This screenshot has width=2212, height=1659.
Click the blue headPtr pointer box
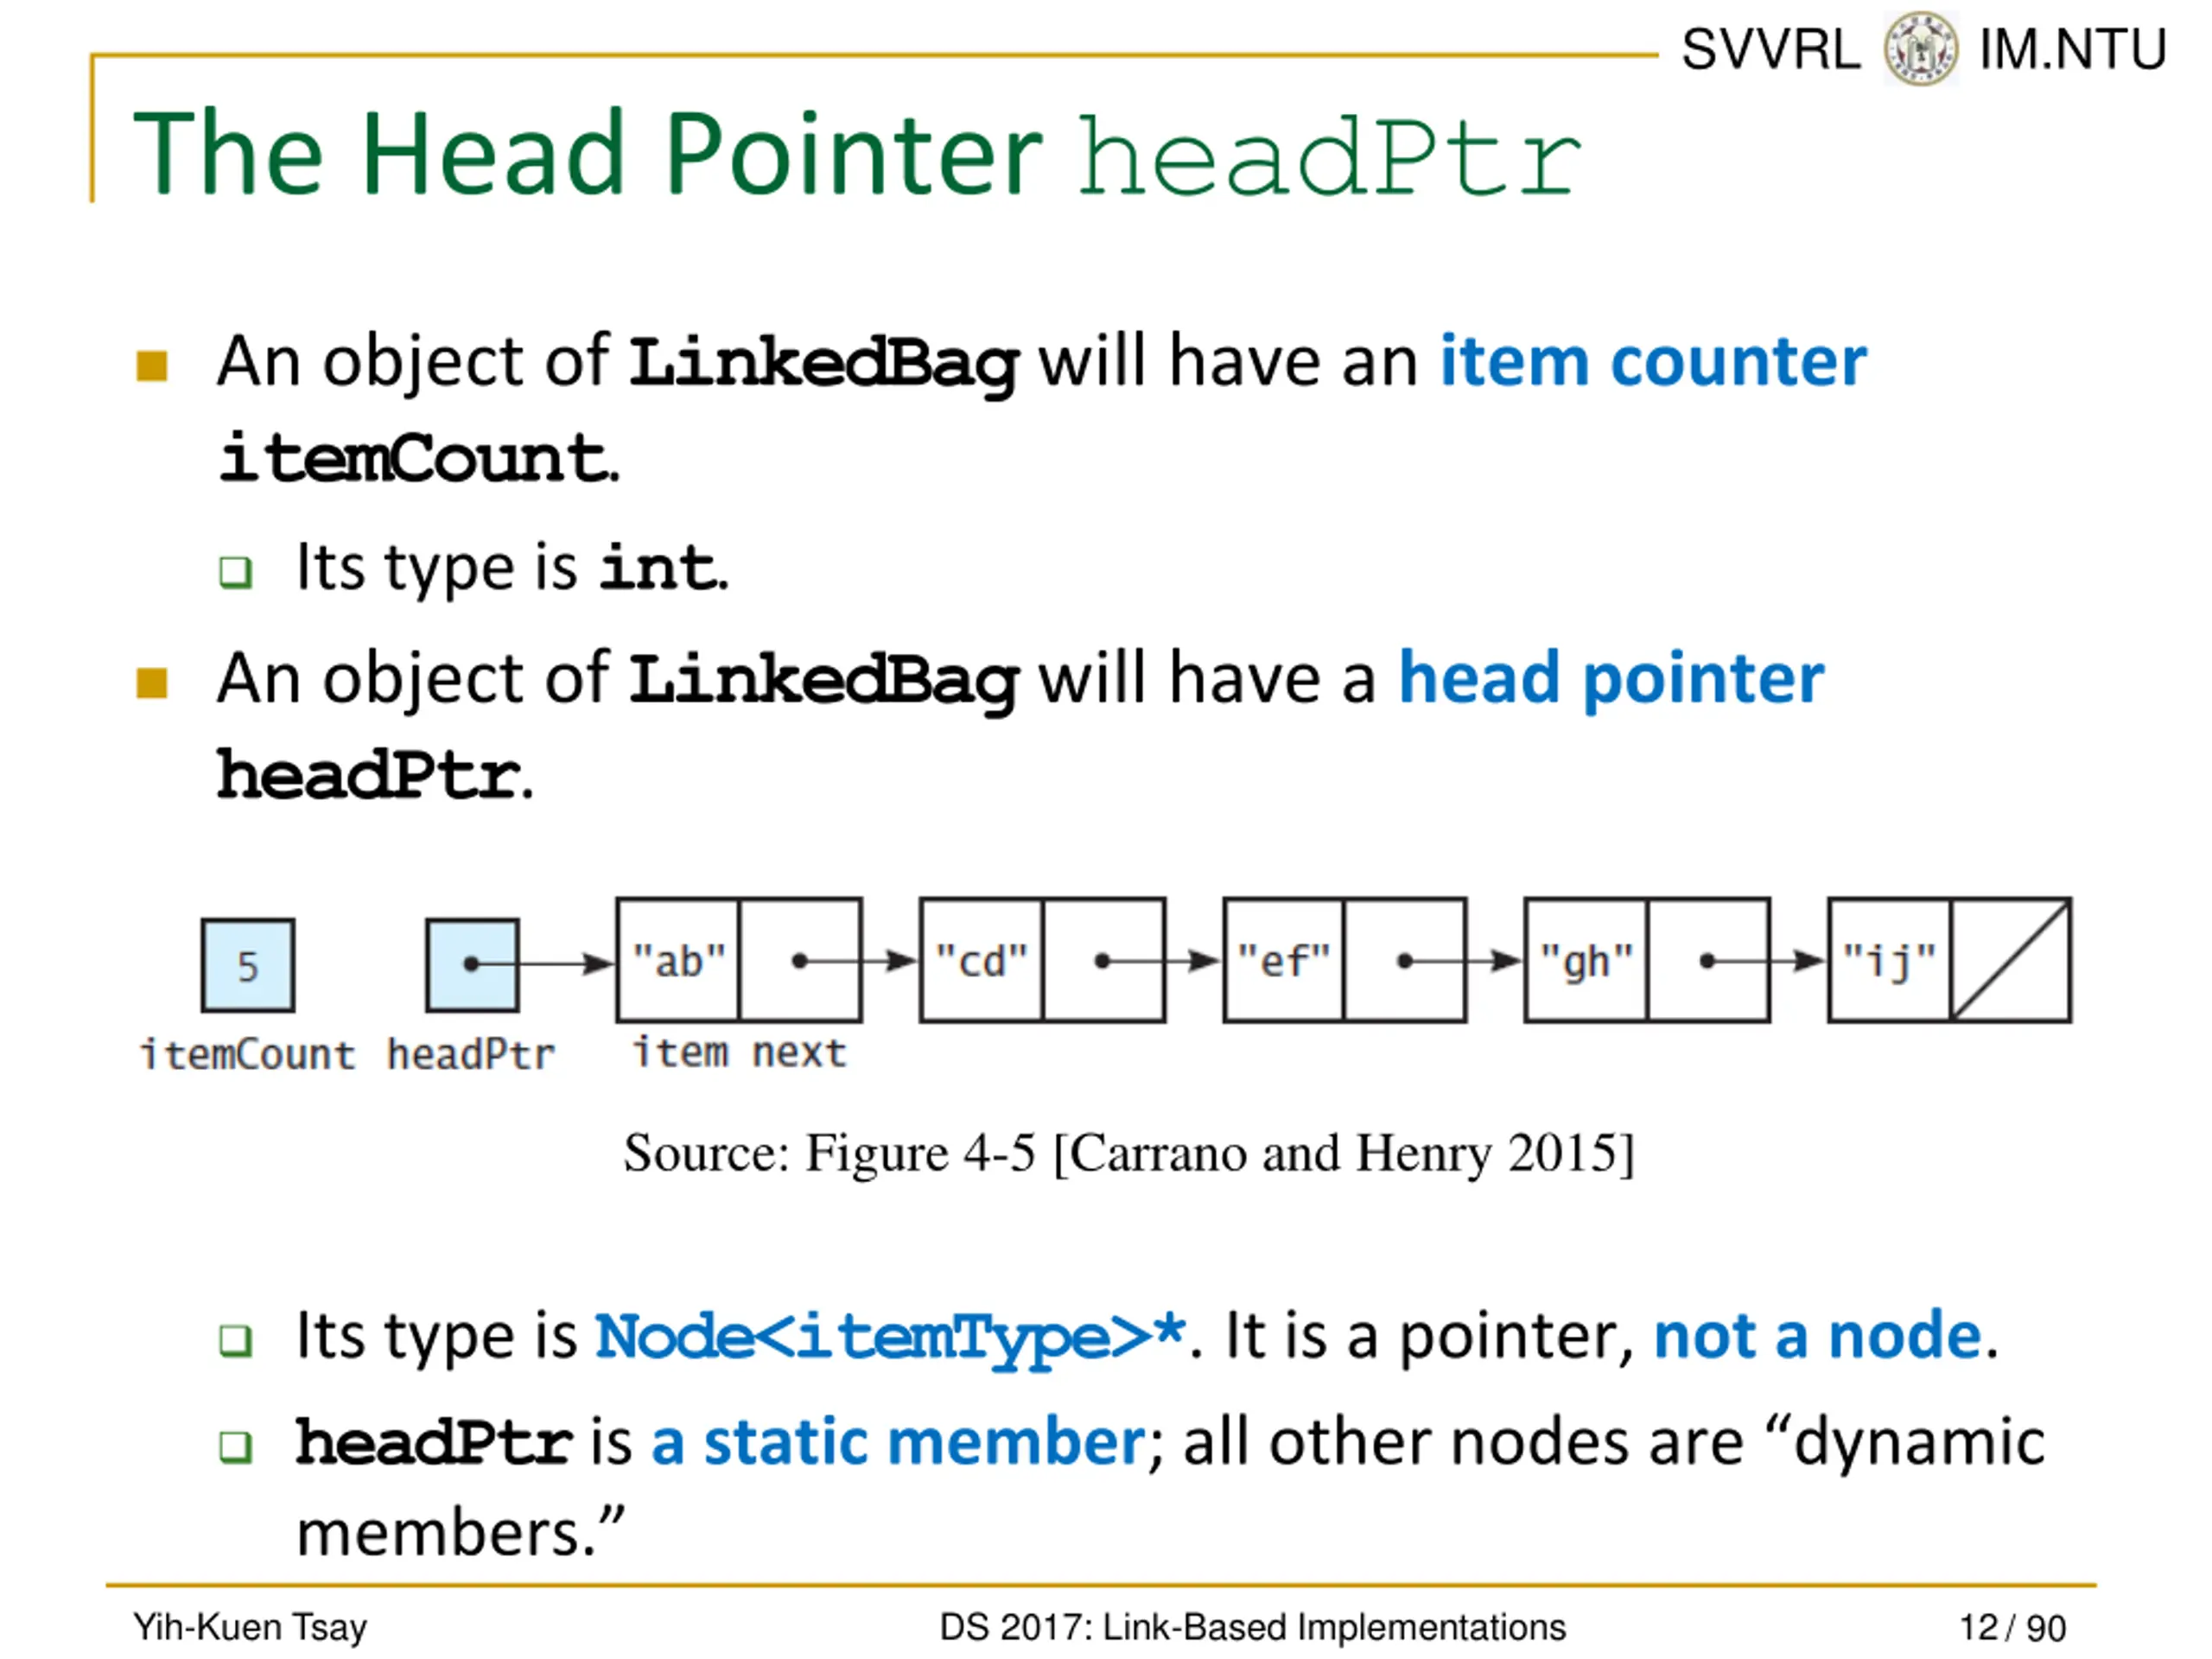(x=472, y=966)
